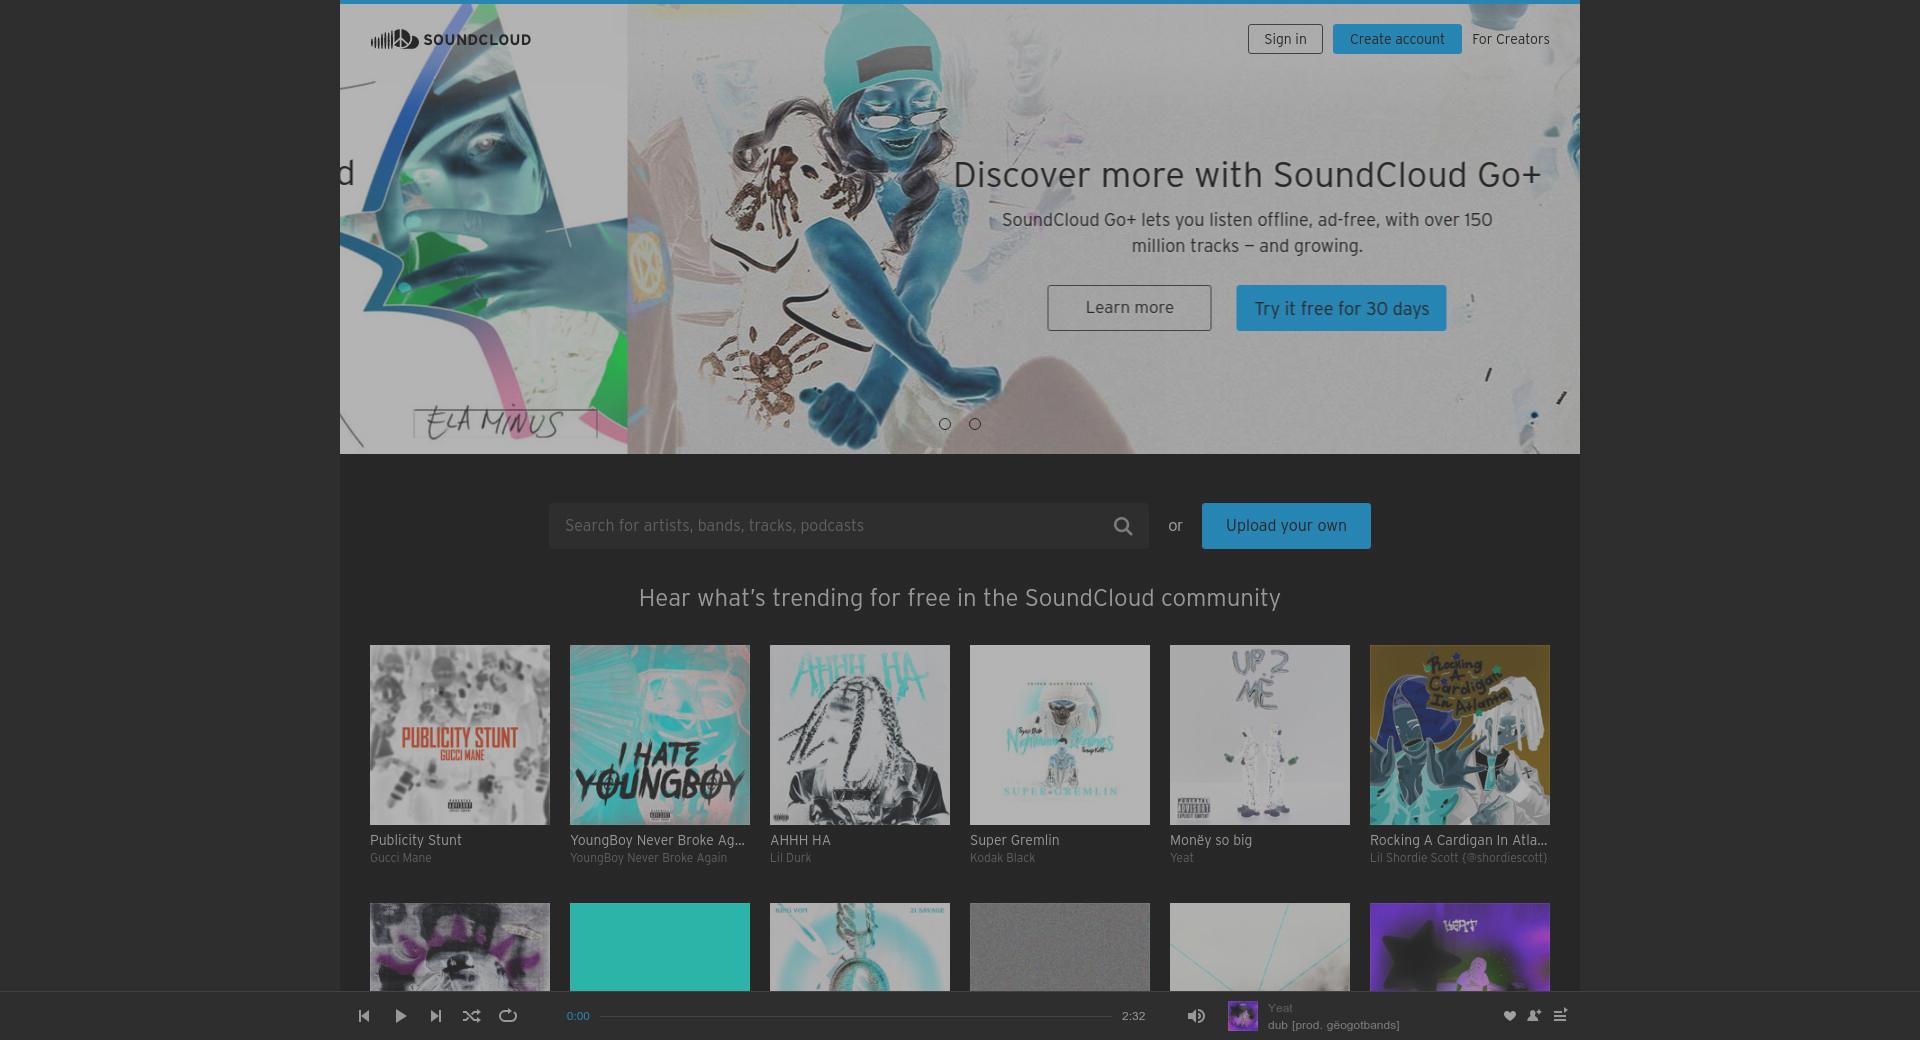Click the SoundCloud logo

(x=450, y=39)
